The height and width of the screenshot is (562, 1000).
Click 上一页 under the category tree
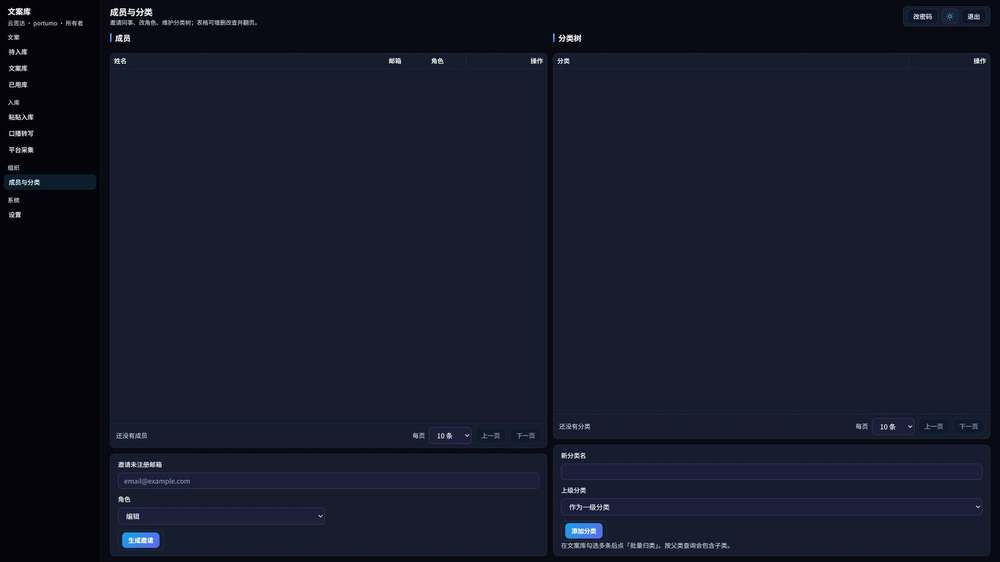pos(934,427)
